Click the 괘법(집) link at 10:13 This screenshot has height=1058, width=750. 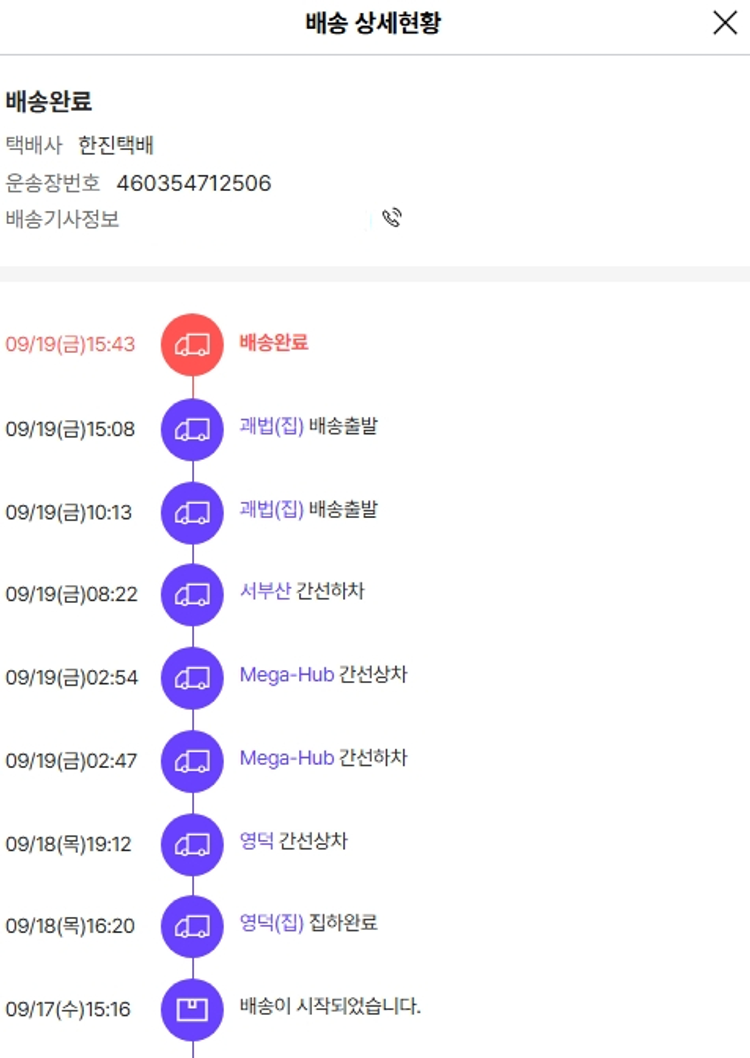[271, 510]
